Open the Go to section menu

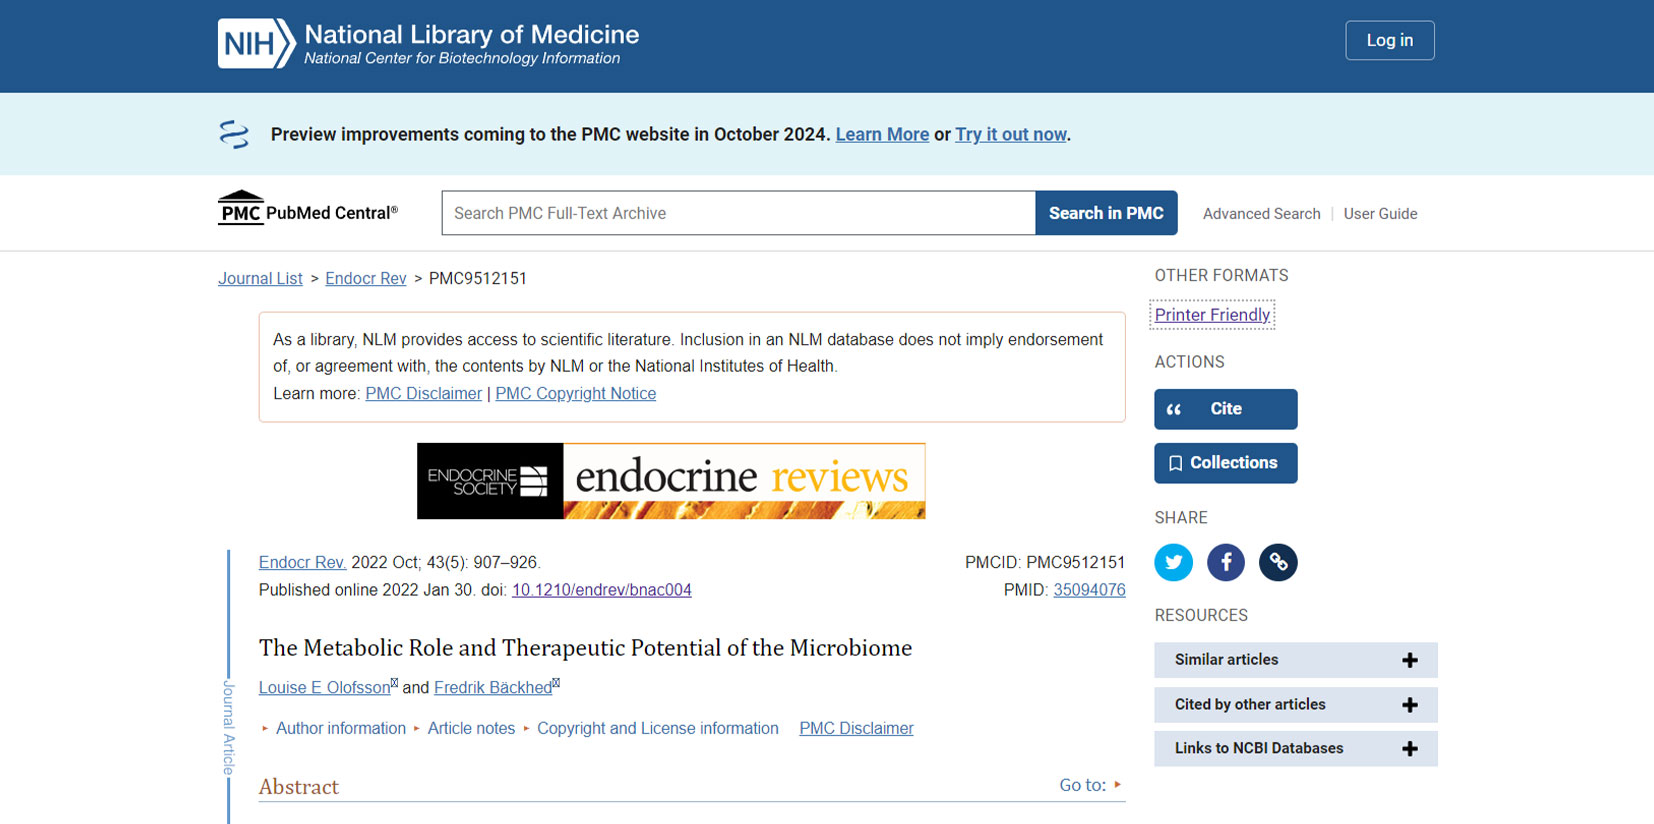tap(1090, 785)
